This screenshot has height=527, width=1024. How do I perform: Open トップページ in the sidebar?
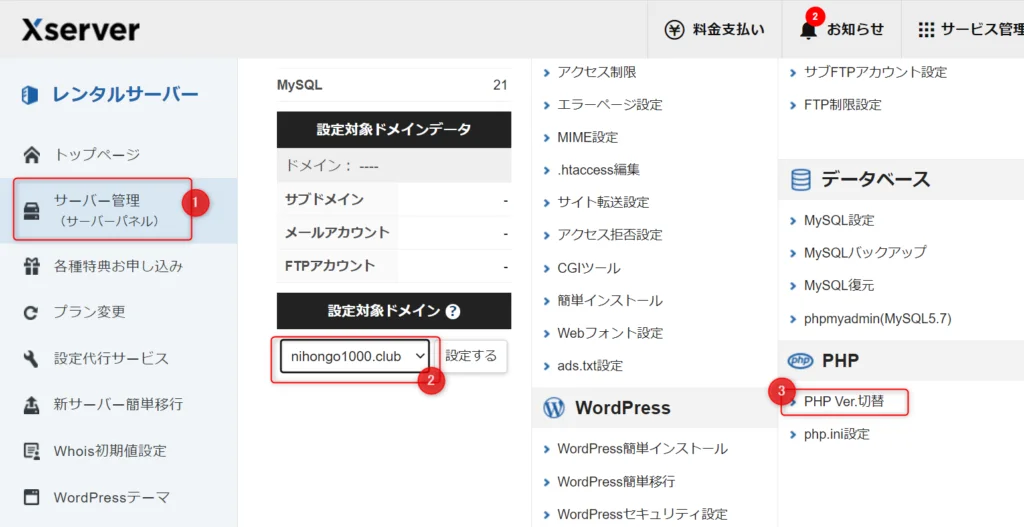pyautogui.click(x=97, y=155)
